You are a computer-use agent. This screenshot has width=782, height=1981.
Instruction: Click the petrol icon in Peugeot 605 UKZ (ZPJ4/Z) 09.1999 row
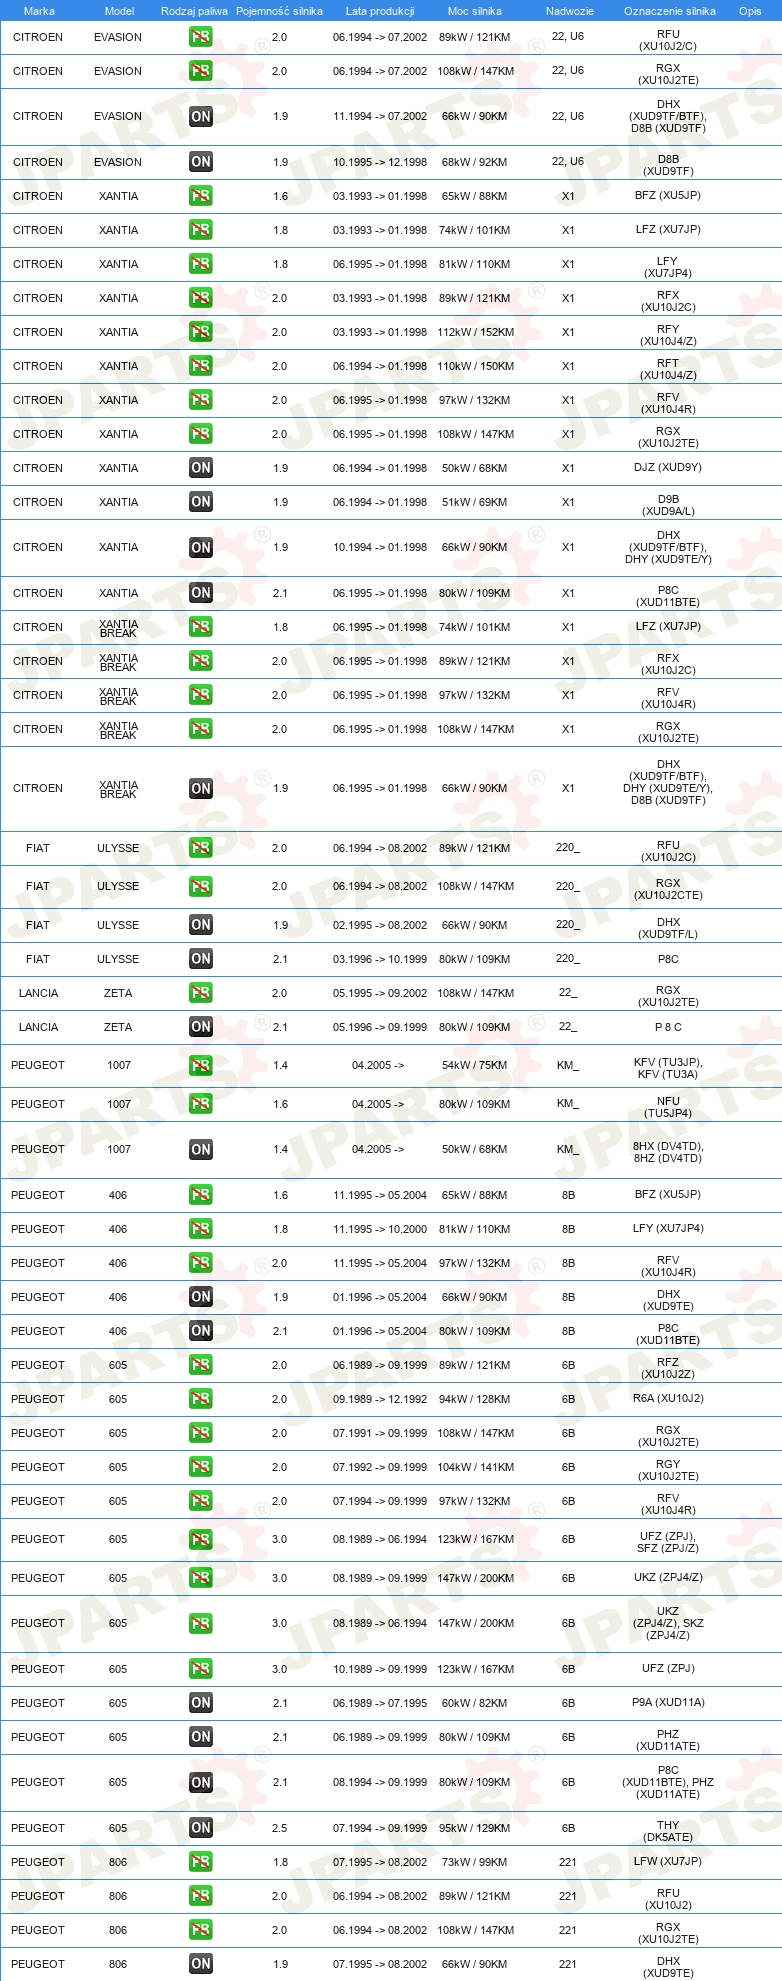point(201,1578)
